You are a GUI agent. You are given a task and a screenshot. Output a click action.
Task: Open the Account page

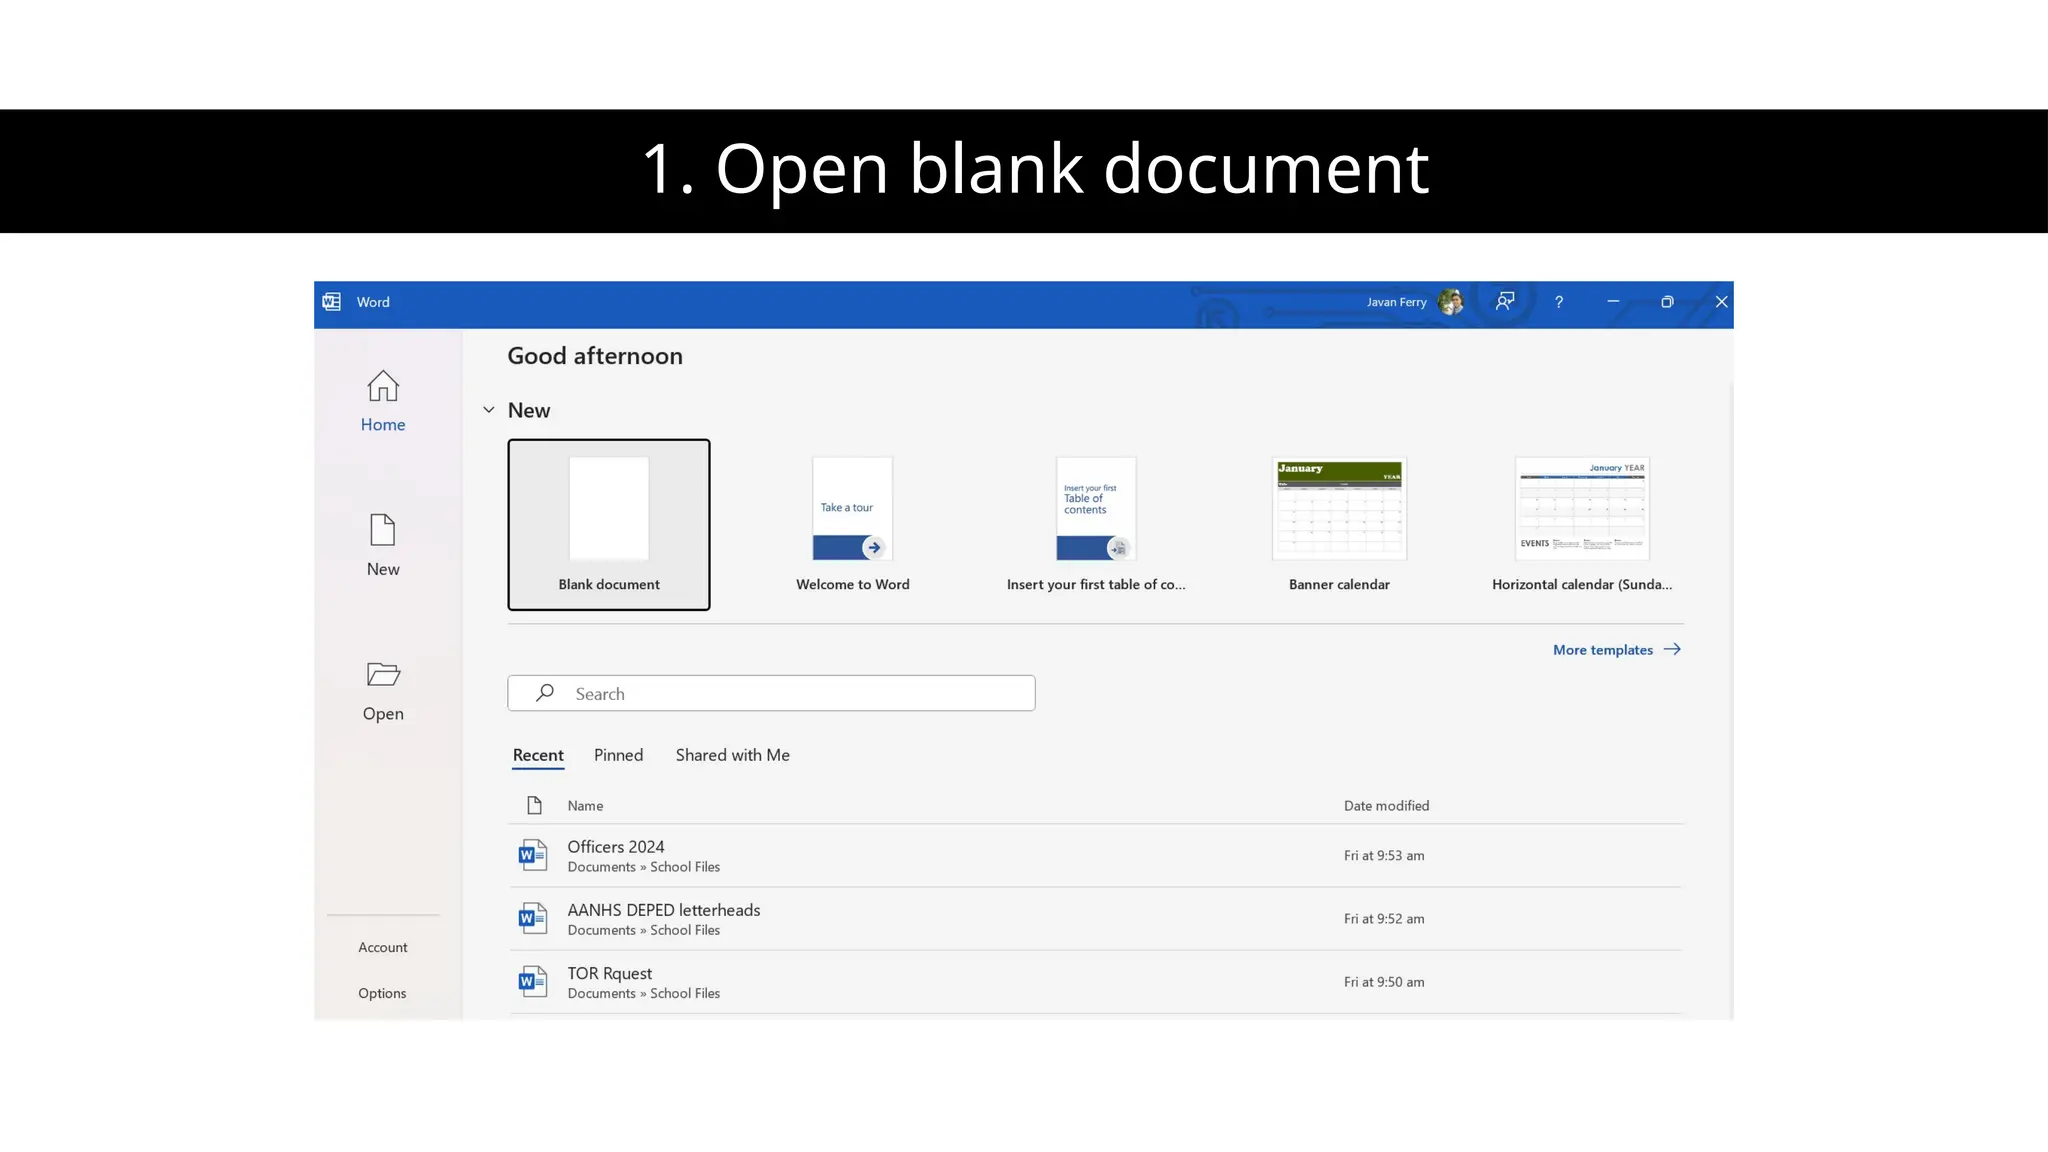383,948
